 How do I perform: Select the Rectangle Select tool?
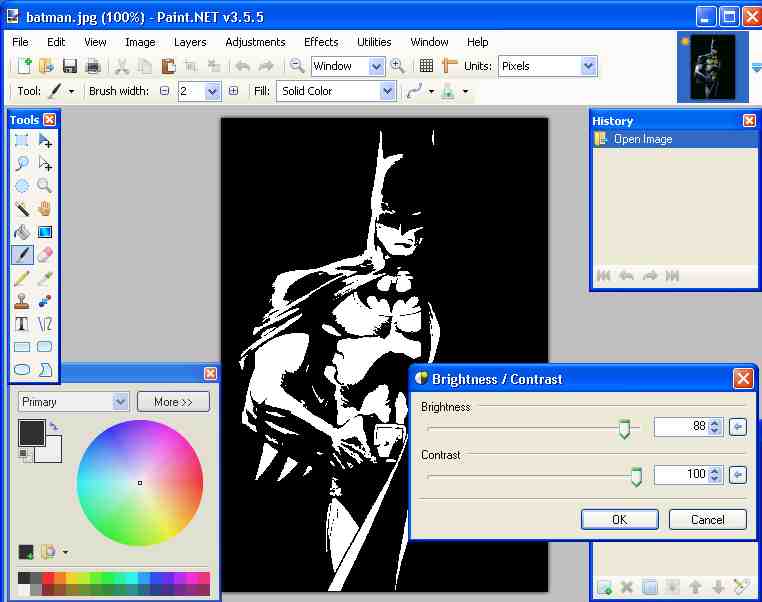21,140
